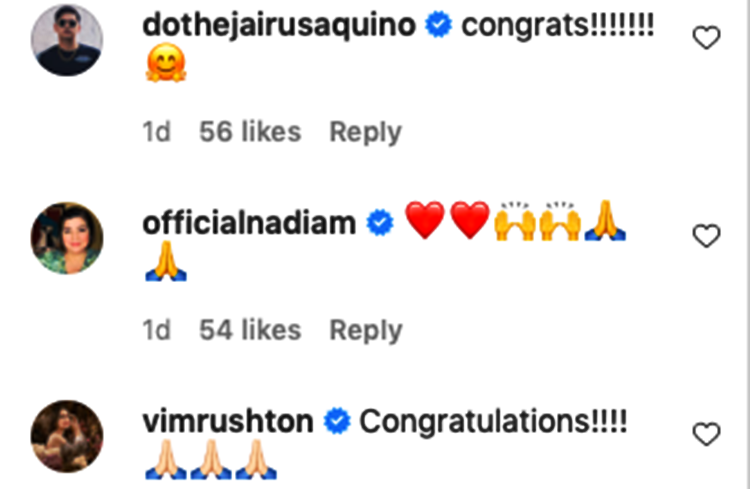
Task: Like dothejairusaquino's congrats comment with heart icon
Action: tap(706, 38)
